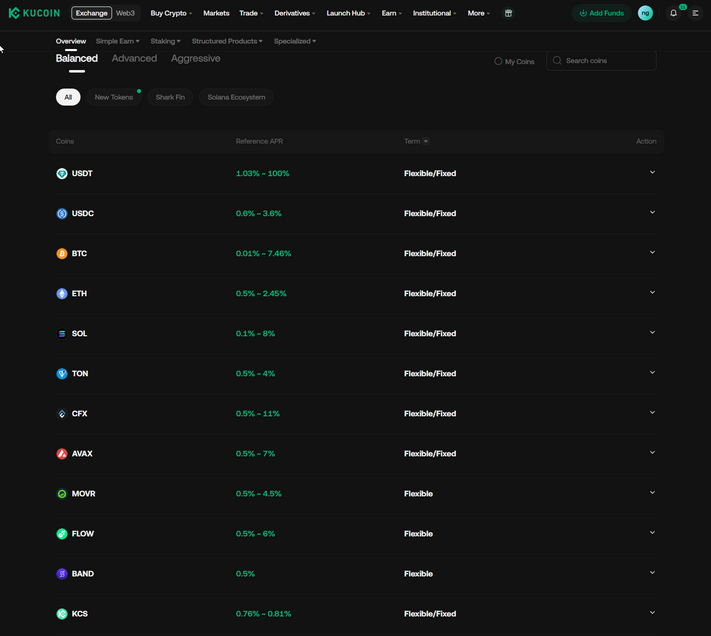Expand the SOL row
The height and width of the screenshot is (636, 711).
[652, 332]
